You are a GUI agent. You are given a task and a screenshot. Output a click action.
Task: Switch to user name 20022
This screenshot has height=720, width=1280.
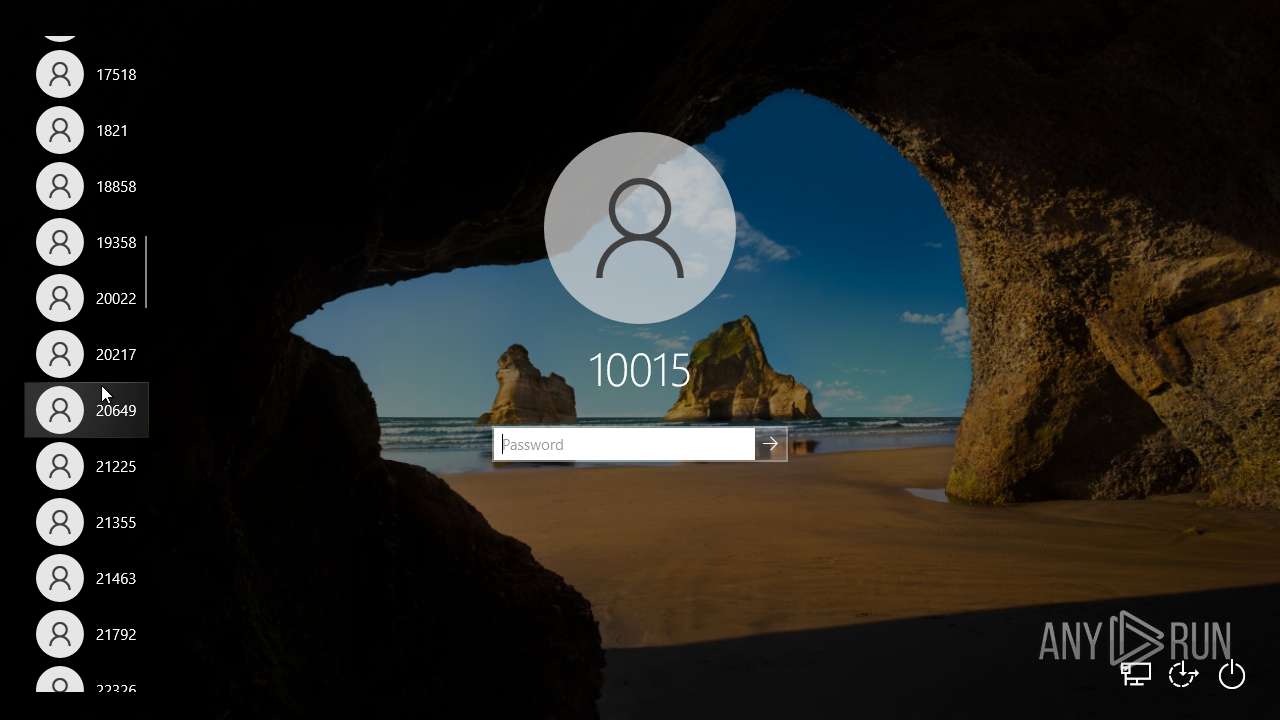[x=116, y=299]
